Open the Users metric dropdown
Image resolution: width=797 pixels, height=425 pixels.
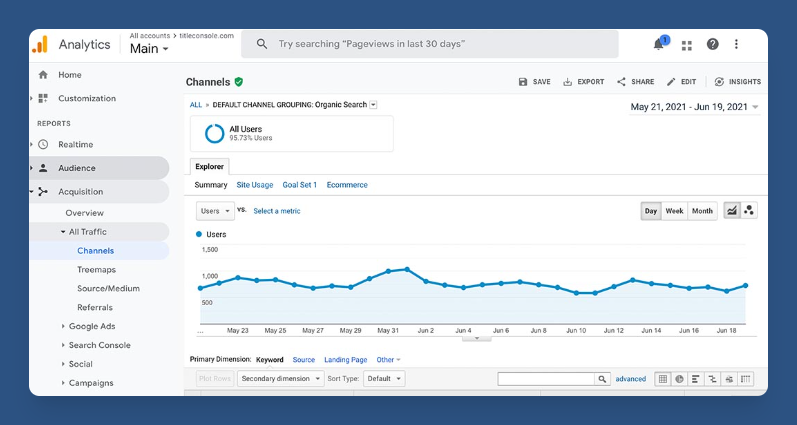(216, 211)
